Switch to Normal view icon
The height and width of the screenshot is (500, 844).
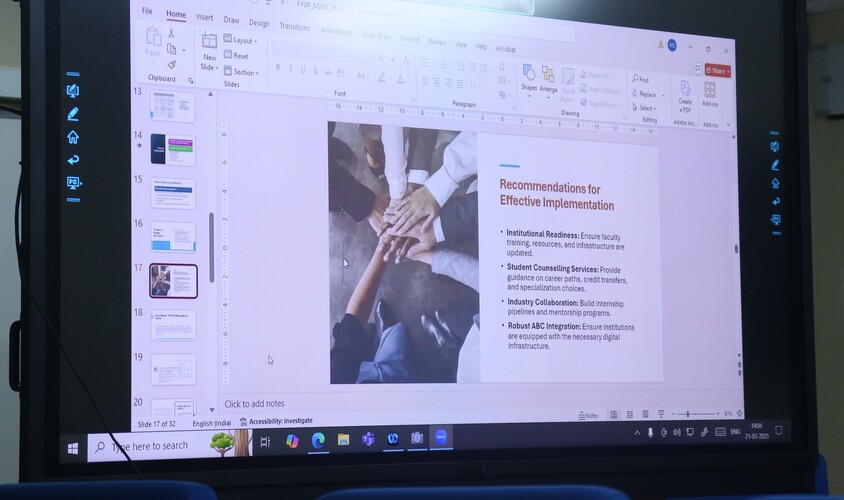pyautogui.click(x=614, y=414)
